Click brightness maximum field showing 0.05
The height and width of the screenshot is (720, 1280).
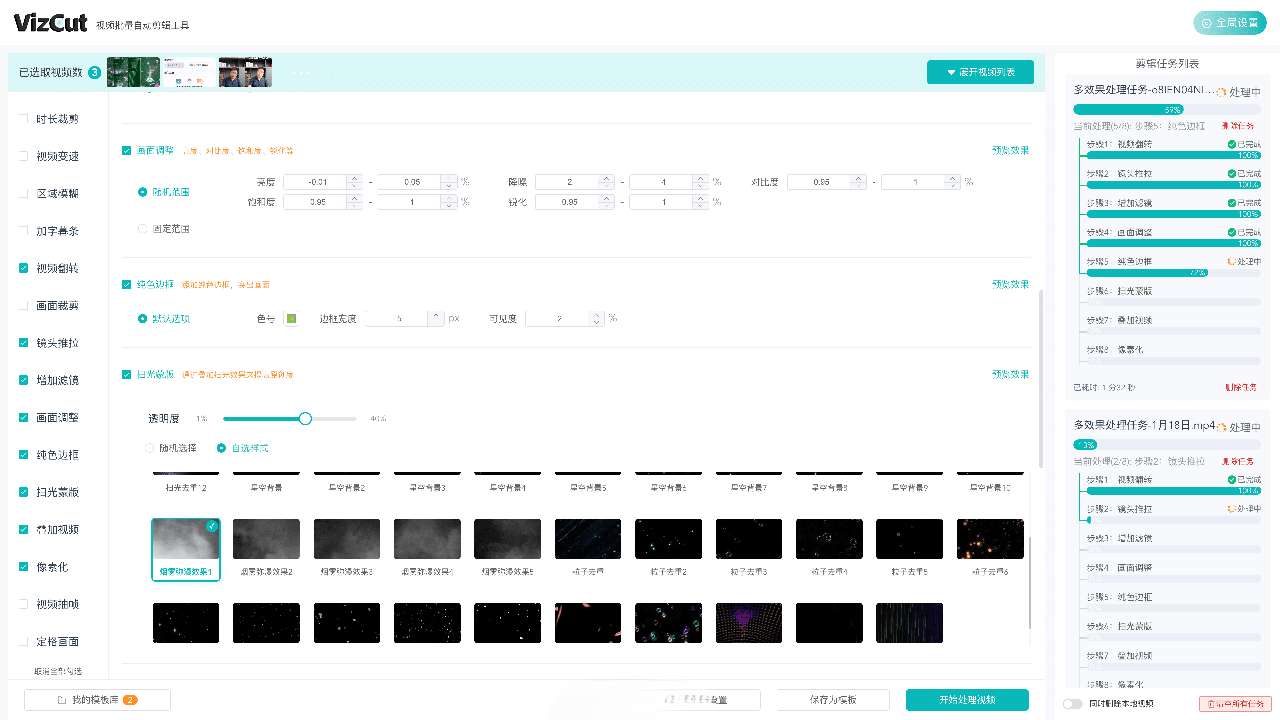point(408,182)
